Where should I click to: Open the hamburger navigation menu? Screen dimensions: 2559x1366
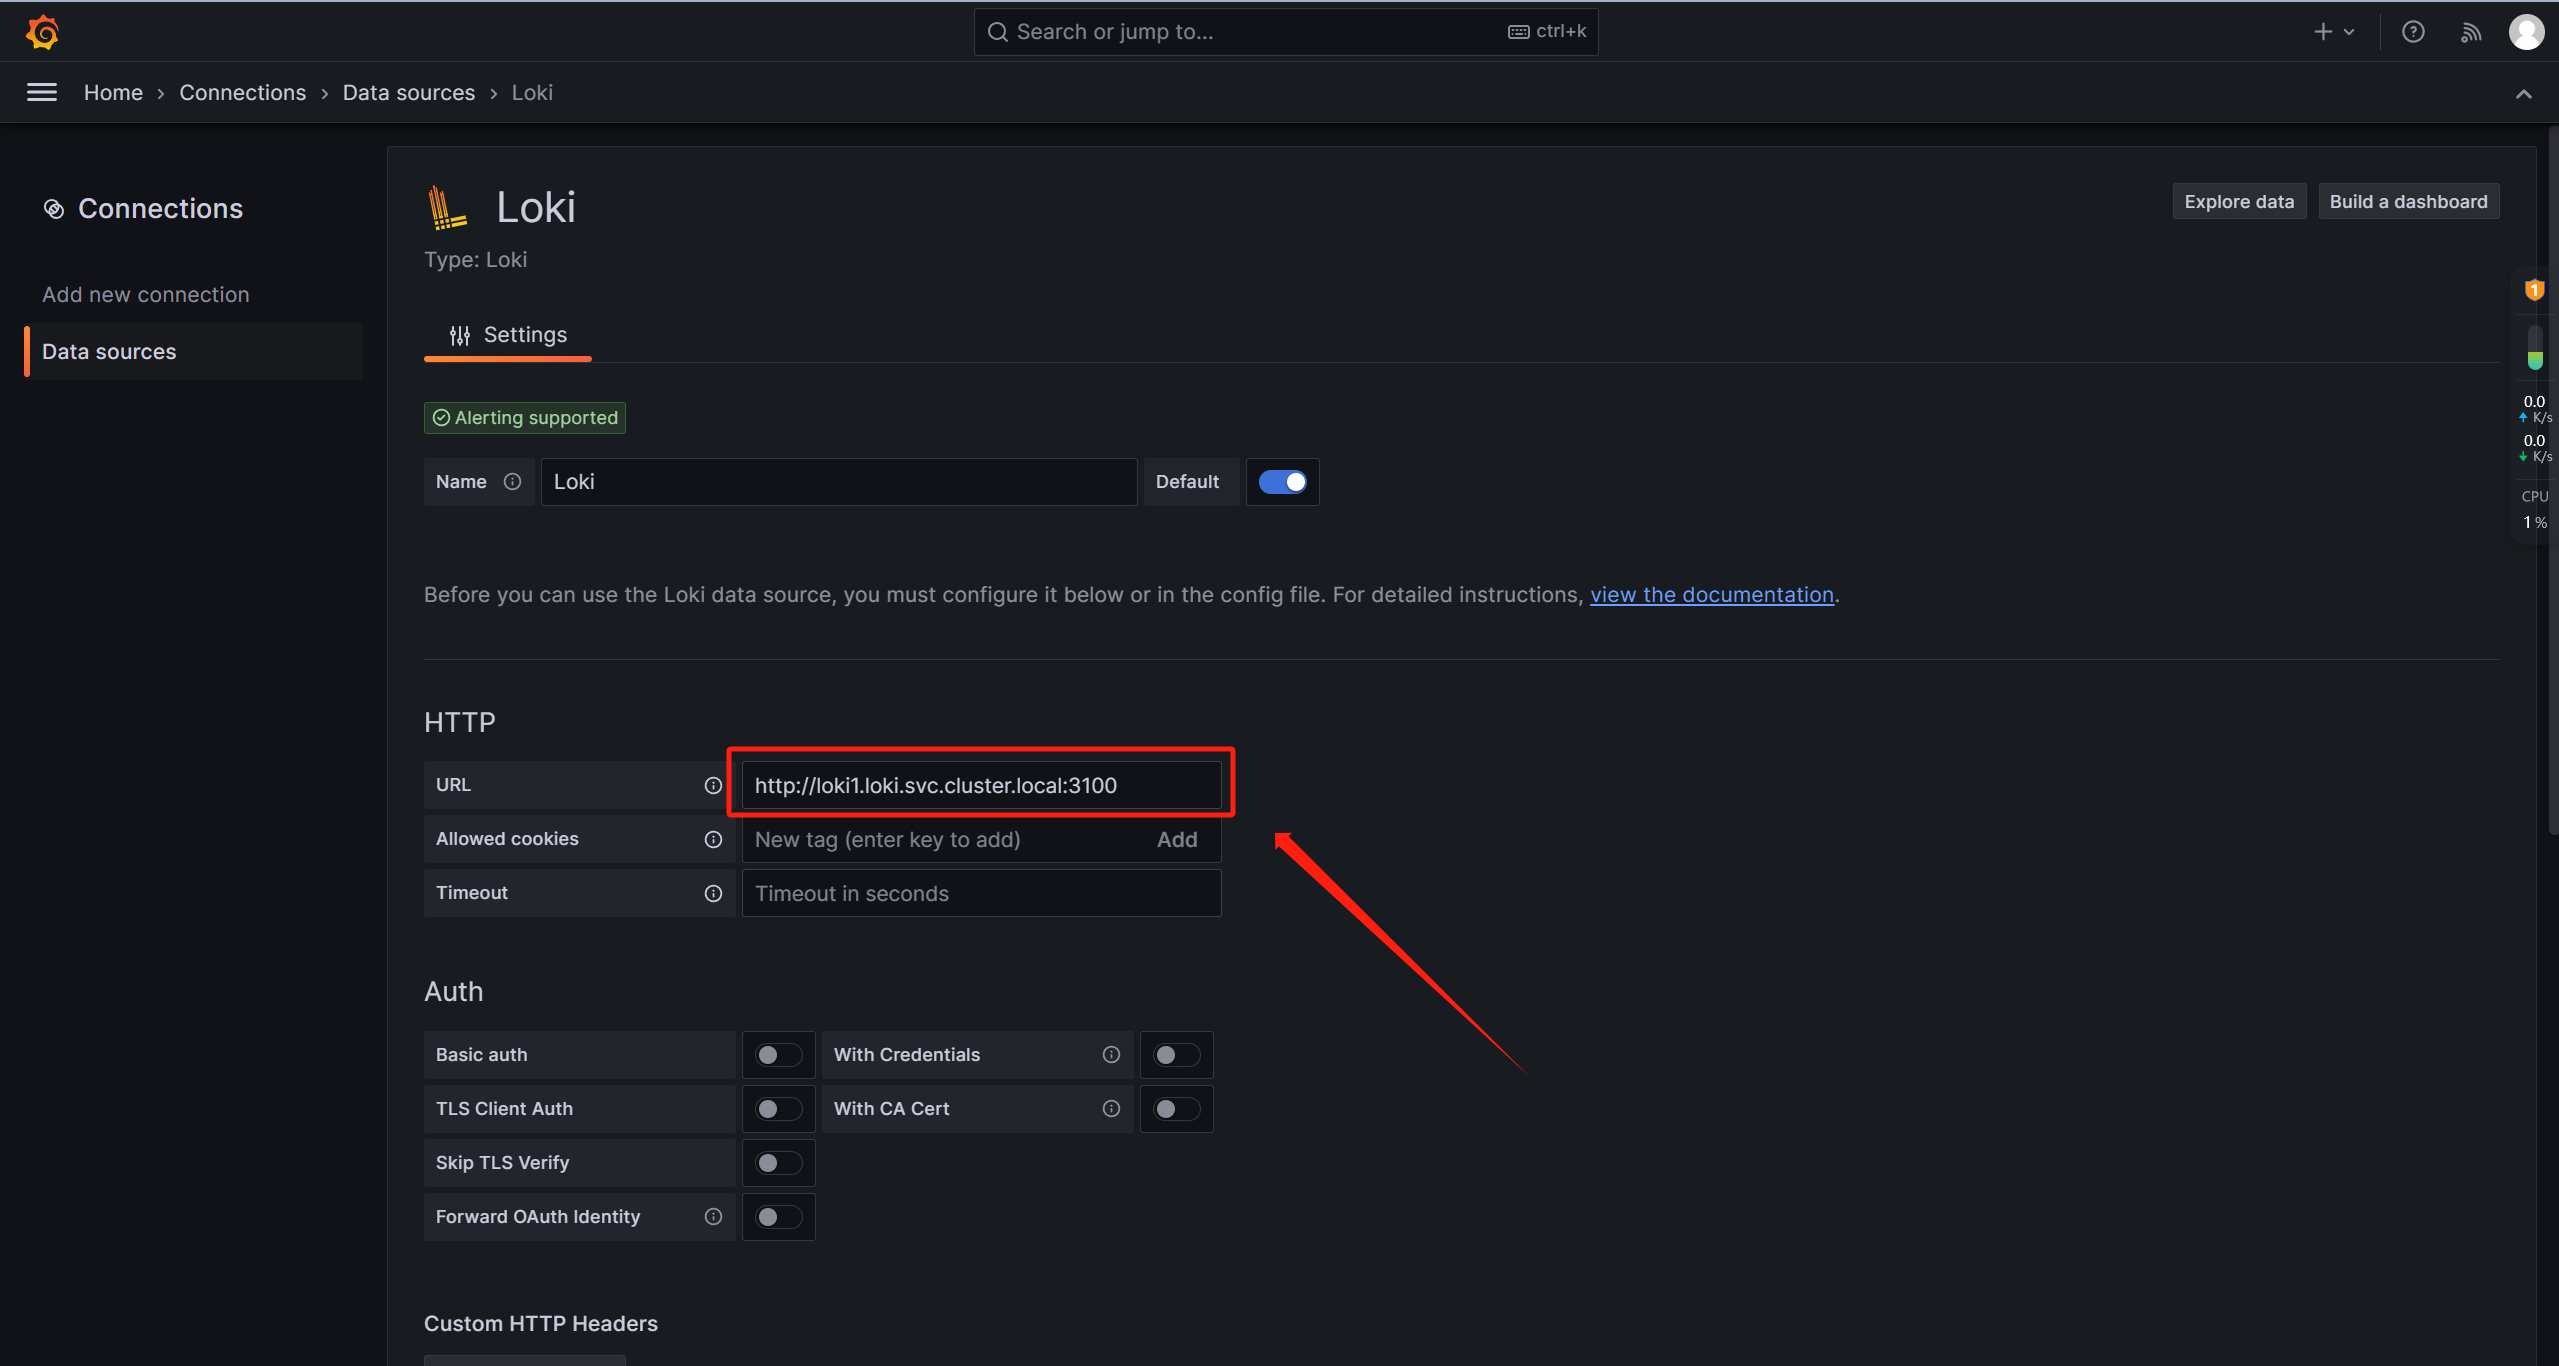(42, 93)
